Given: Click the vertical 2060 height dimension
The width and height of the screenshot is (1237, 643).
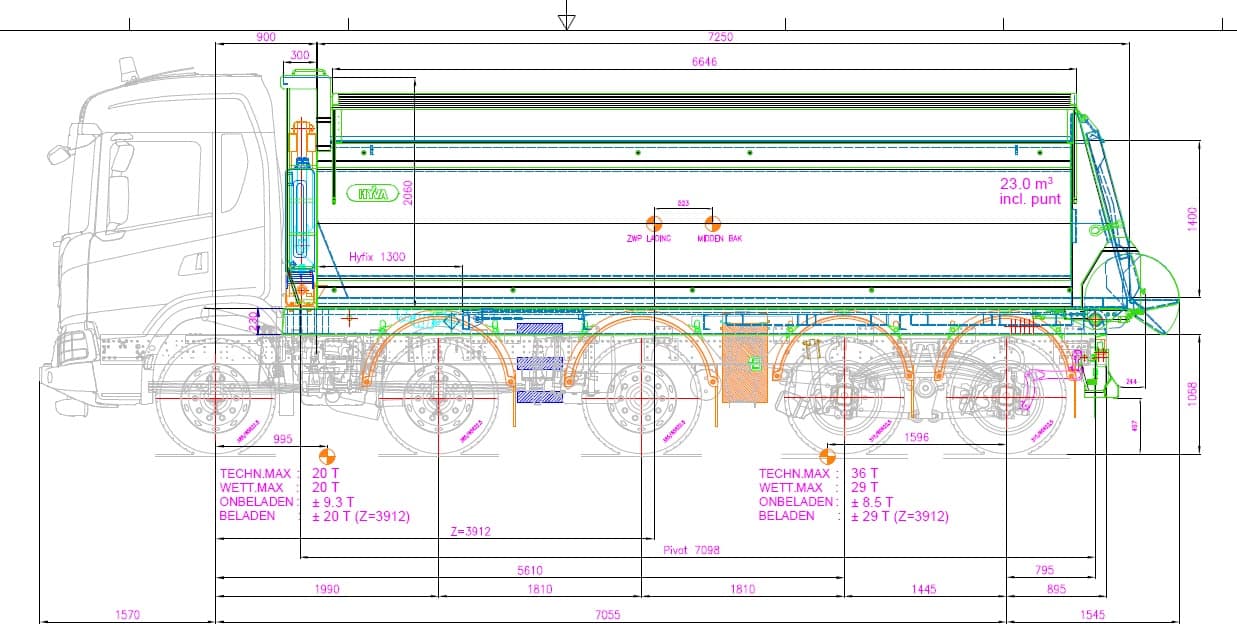Looking at the screenshot, I should click(x=408, y=192).
